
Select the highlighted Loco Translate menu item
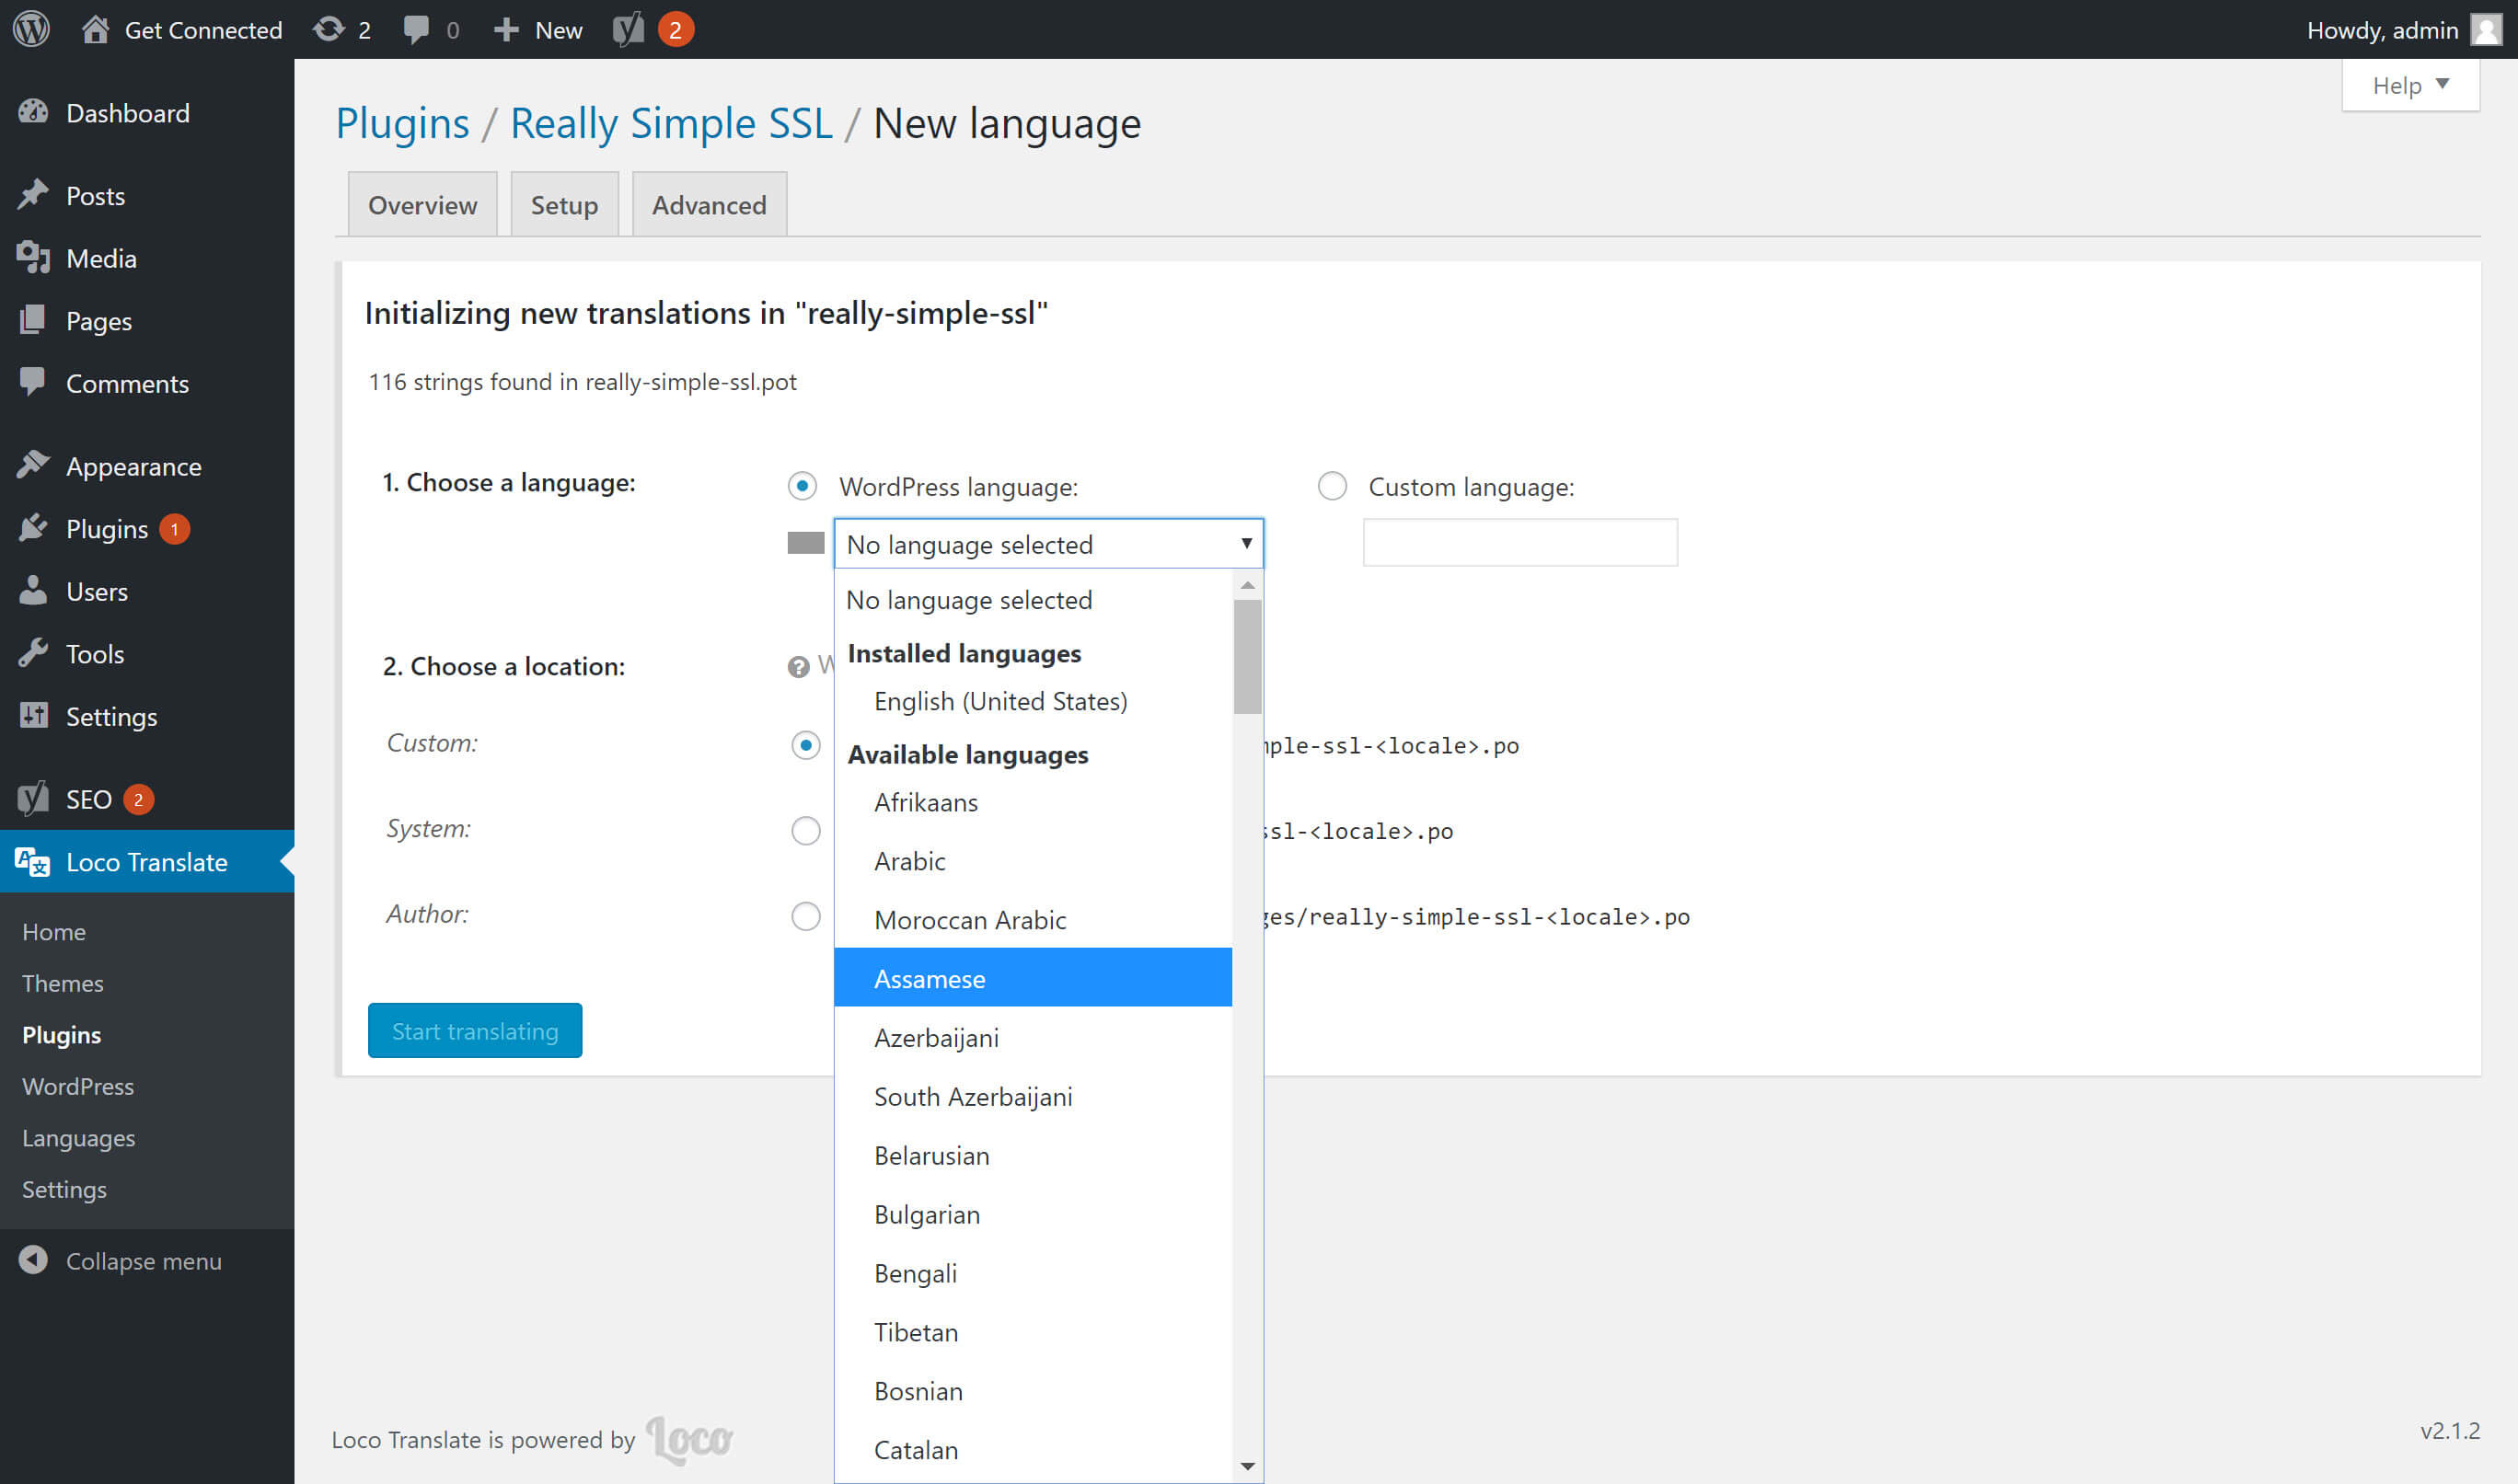pos(147,861)
